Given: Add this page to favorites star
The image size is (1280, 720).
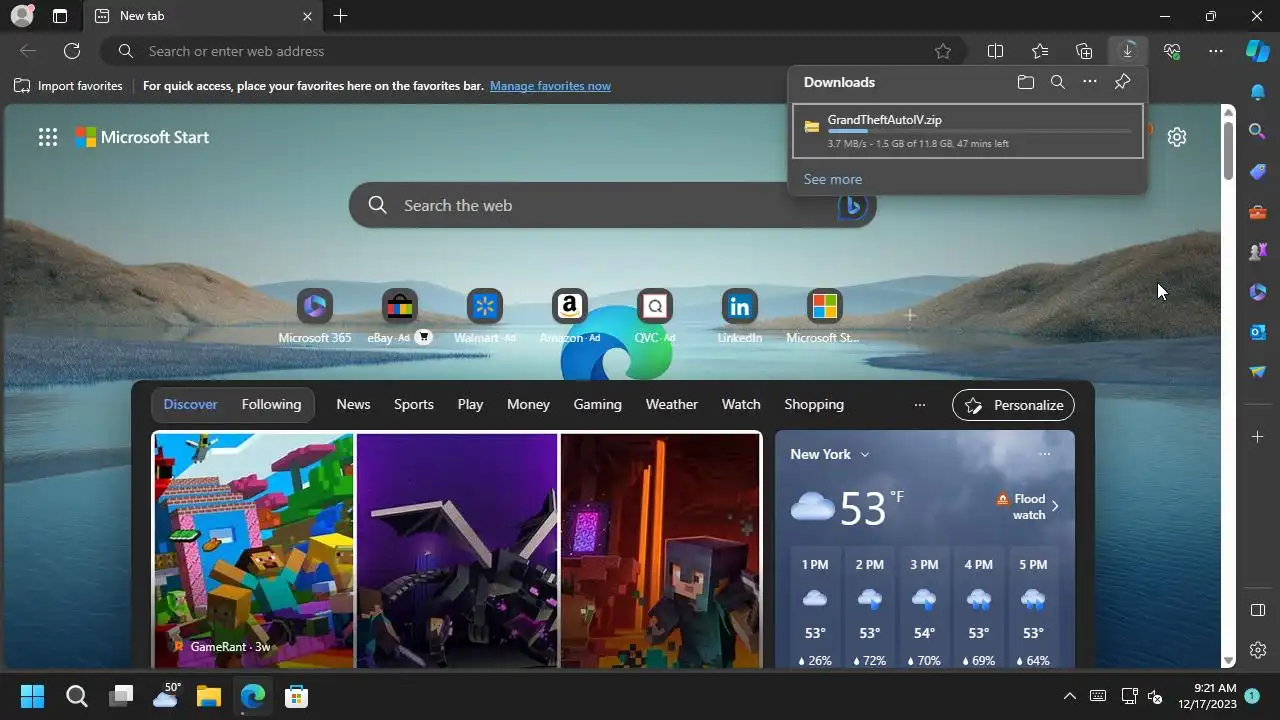Looking at the screenshot, I should pyautogui.click(x=942, y=51).
